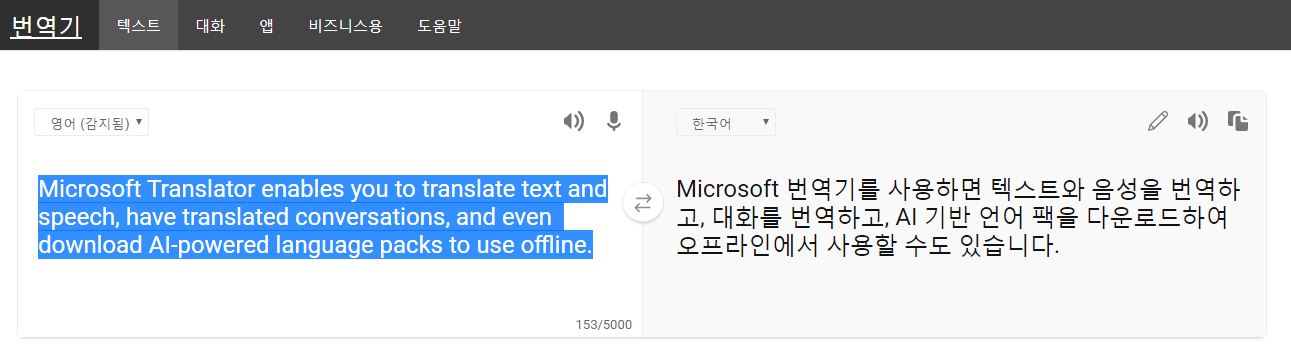This screenshot has height=364, width=1291.
Task: Suggest an edit with the pencil icon
Action: click(x=1158, y=122)
